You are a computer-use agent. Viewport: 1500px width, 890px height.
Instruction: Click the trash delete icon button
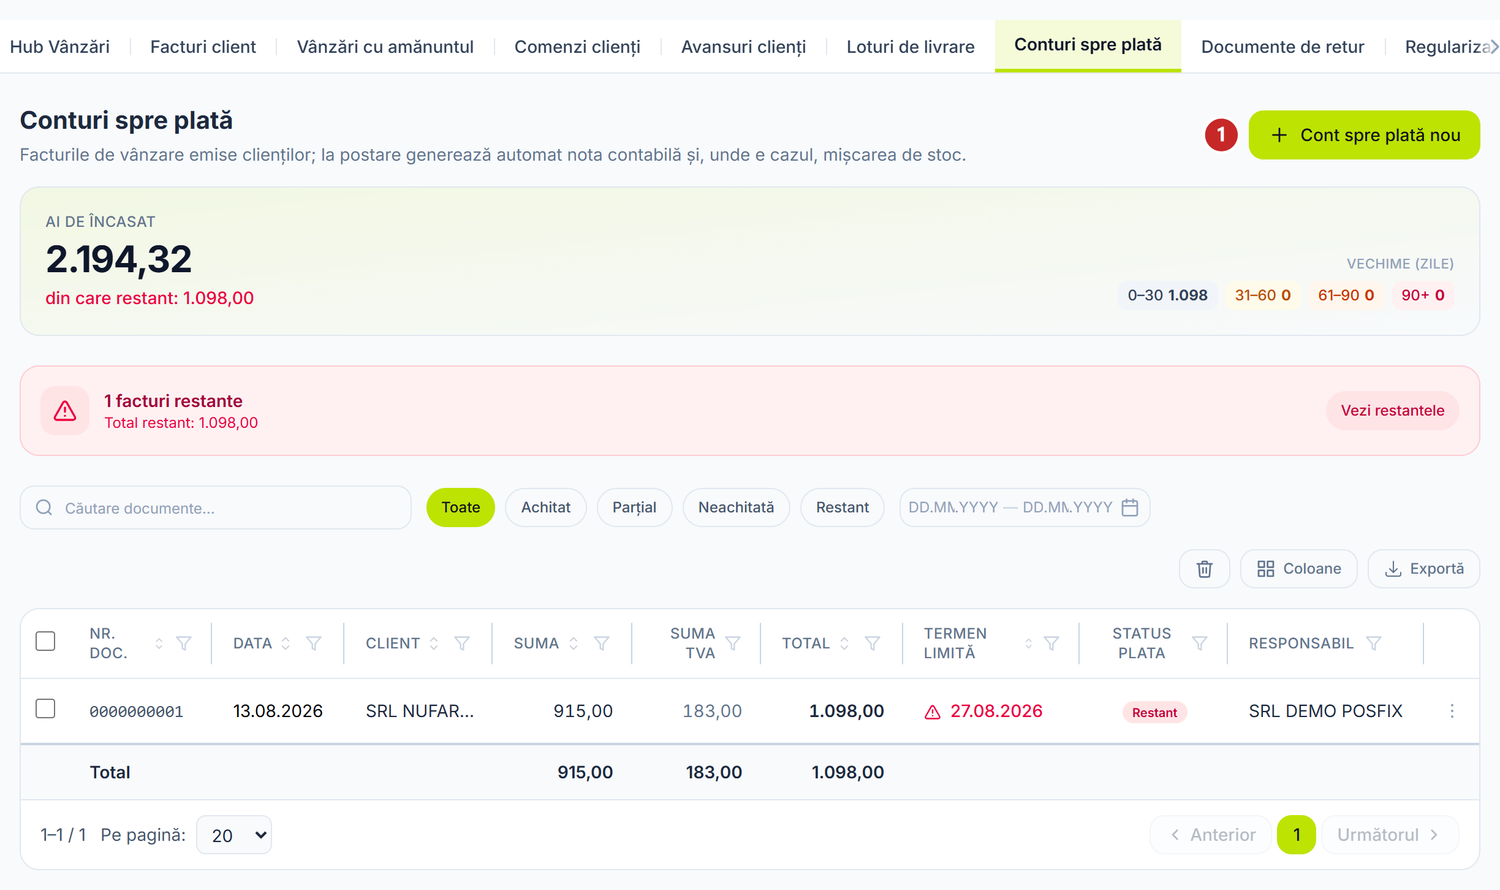1204,569
